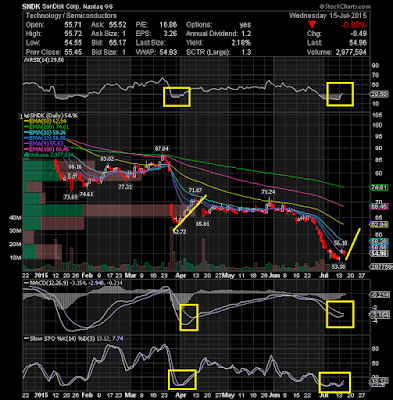Select the EMA(13) legend entry
Image resolution: width=393 pixels, height=400 pixels.
[x=45, y=138]
